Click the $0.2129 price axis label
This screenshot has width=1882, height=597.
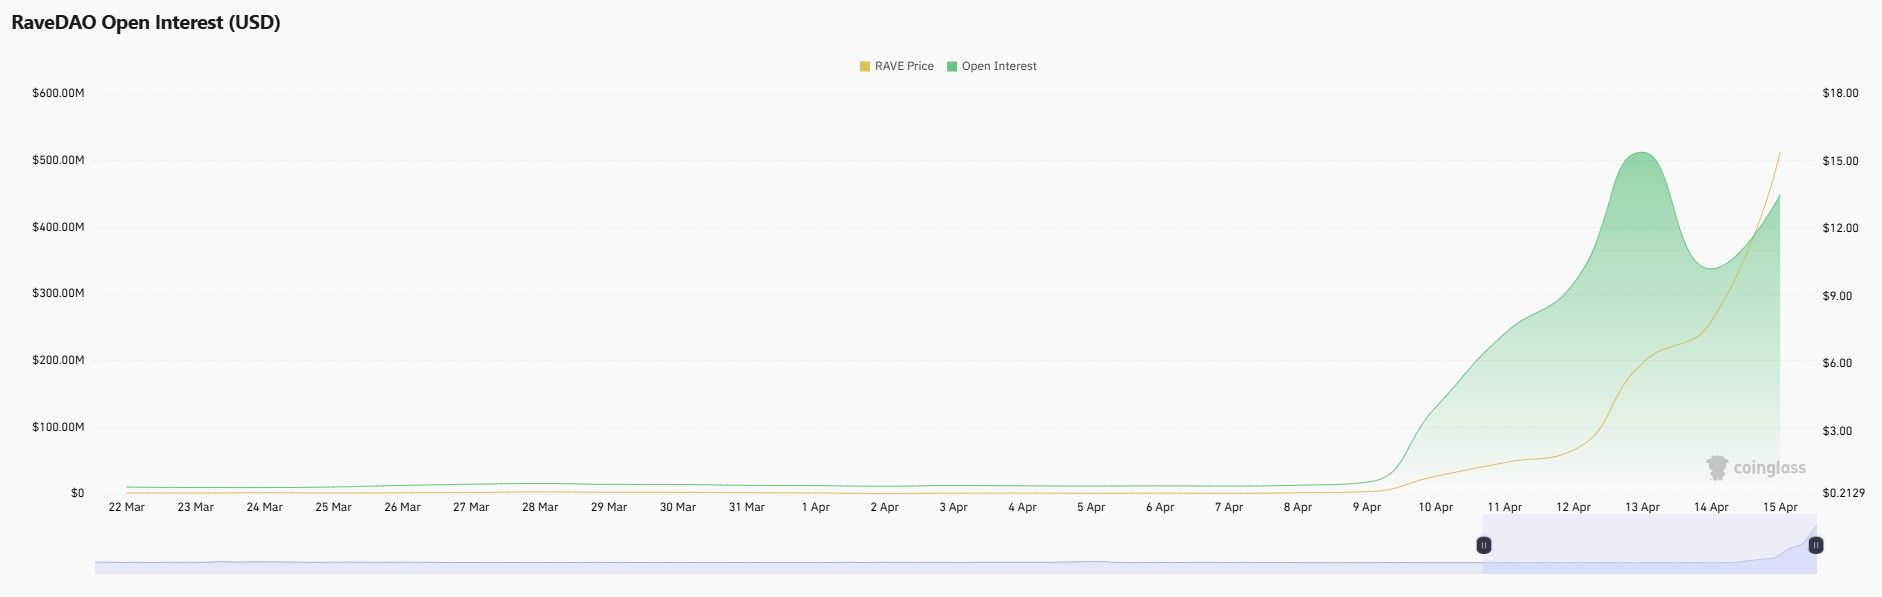tap(1844, 493)
